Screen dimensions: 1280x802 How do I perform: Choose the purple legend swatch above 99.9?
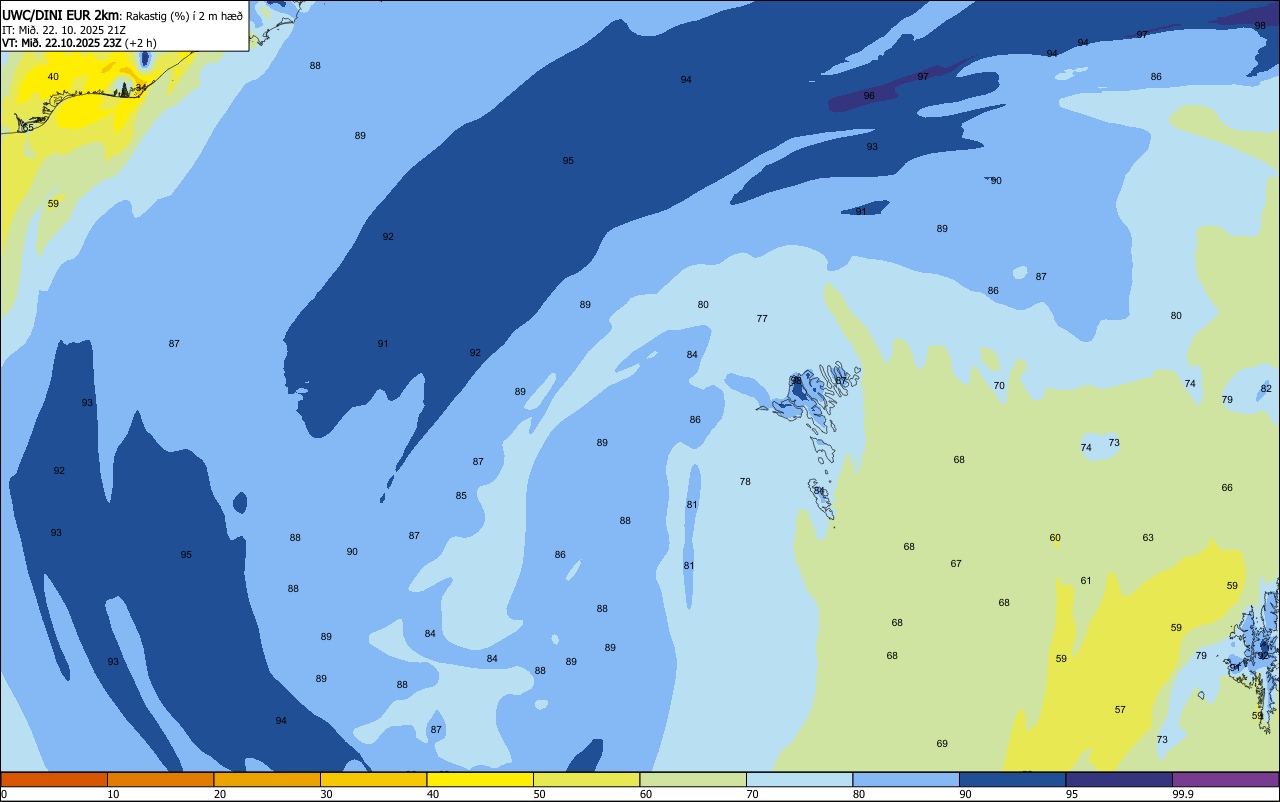tap(1225, 779)
